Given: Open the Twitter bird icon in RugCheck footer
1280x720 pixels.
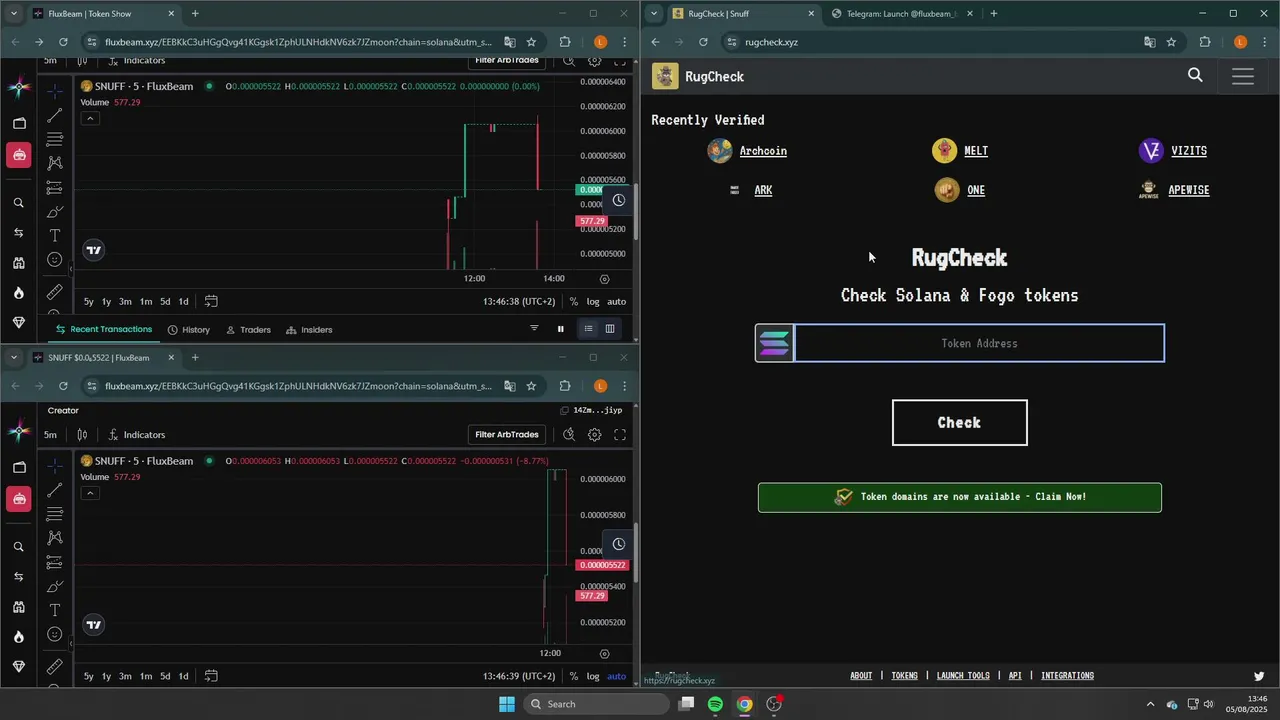Looking at the screenshot, I should pyautogui.click(x=1259, y=676).
